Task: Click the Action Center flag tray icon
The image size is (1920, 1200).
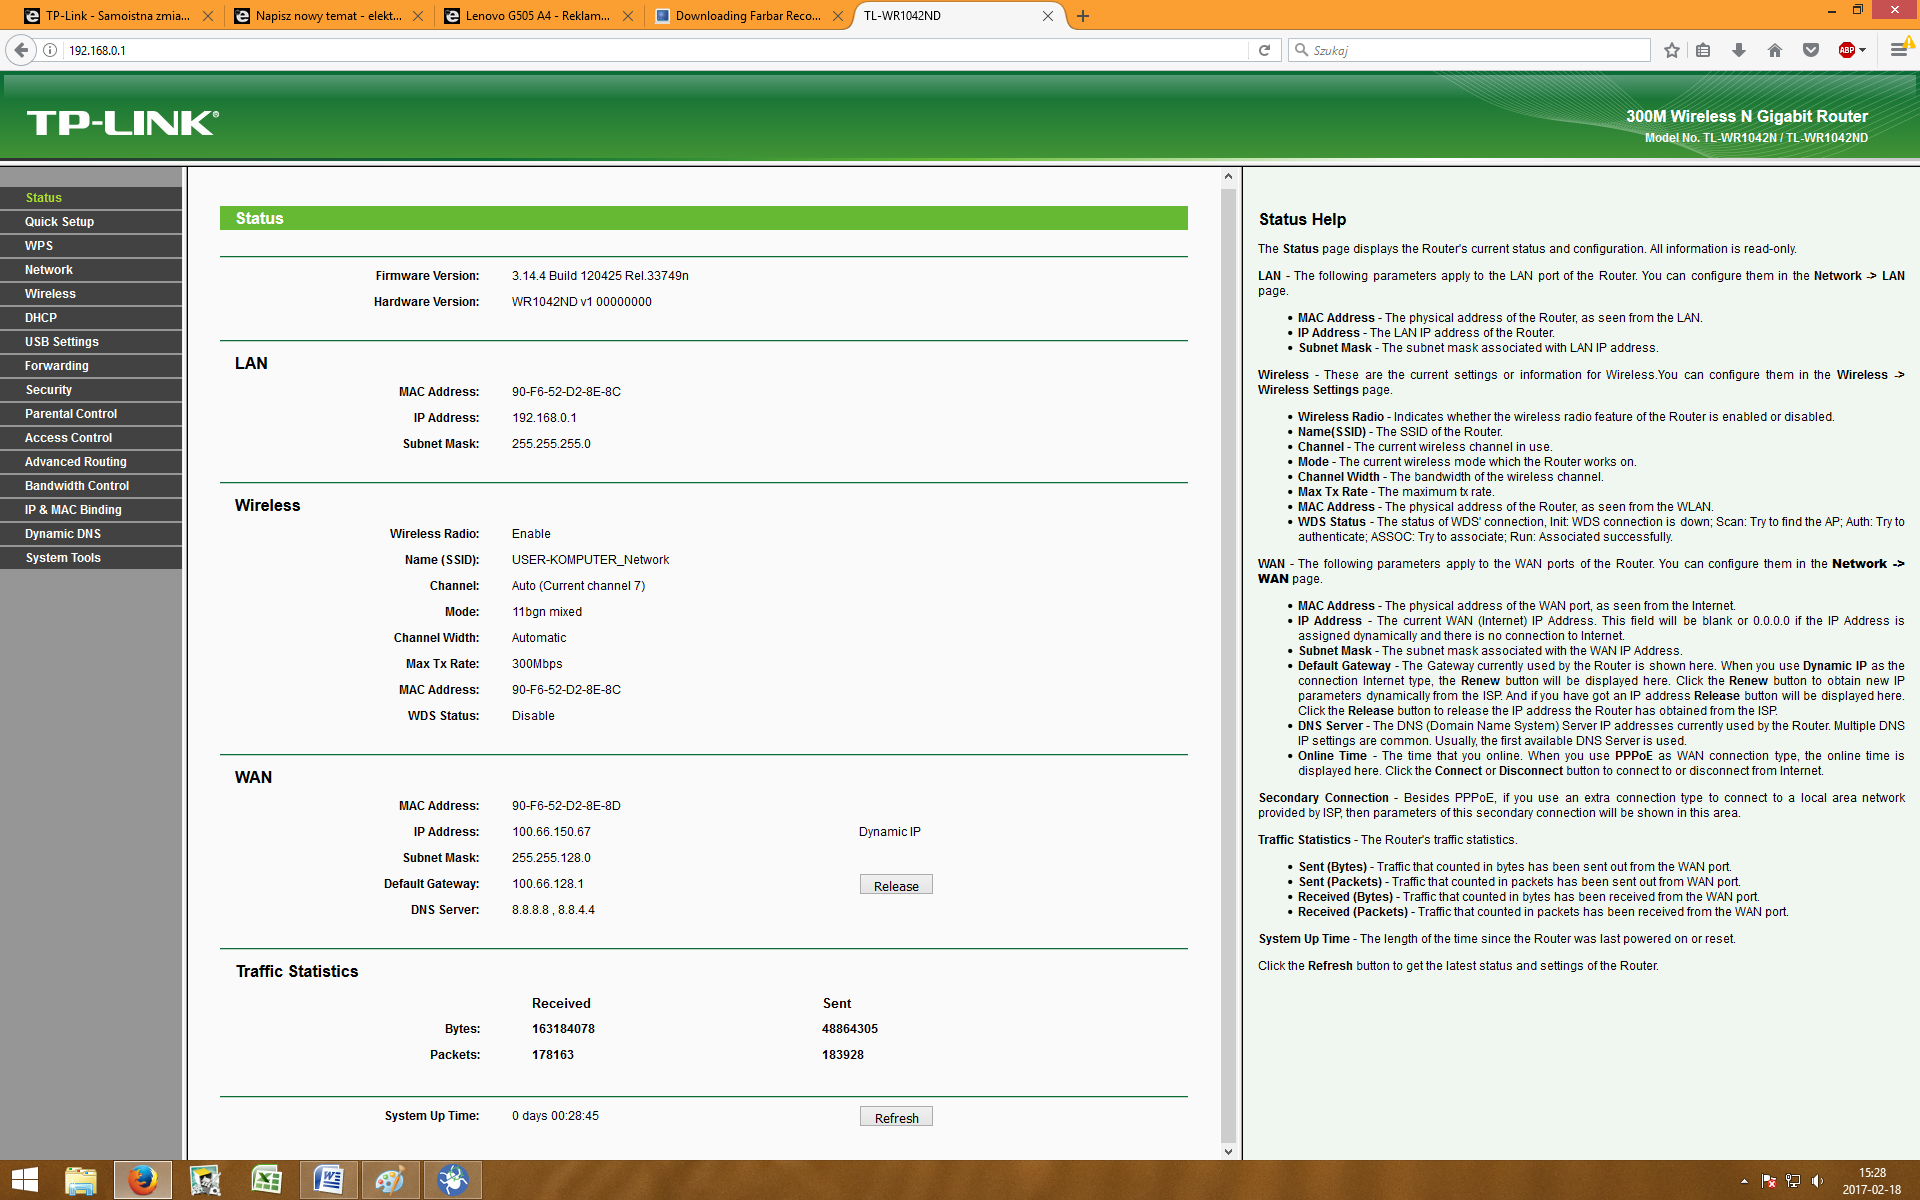Action: click(x=1768, y=1181)
